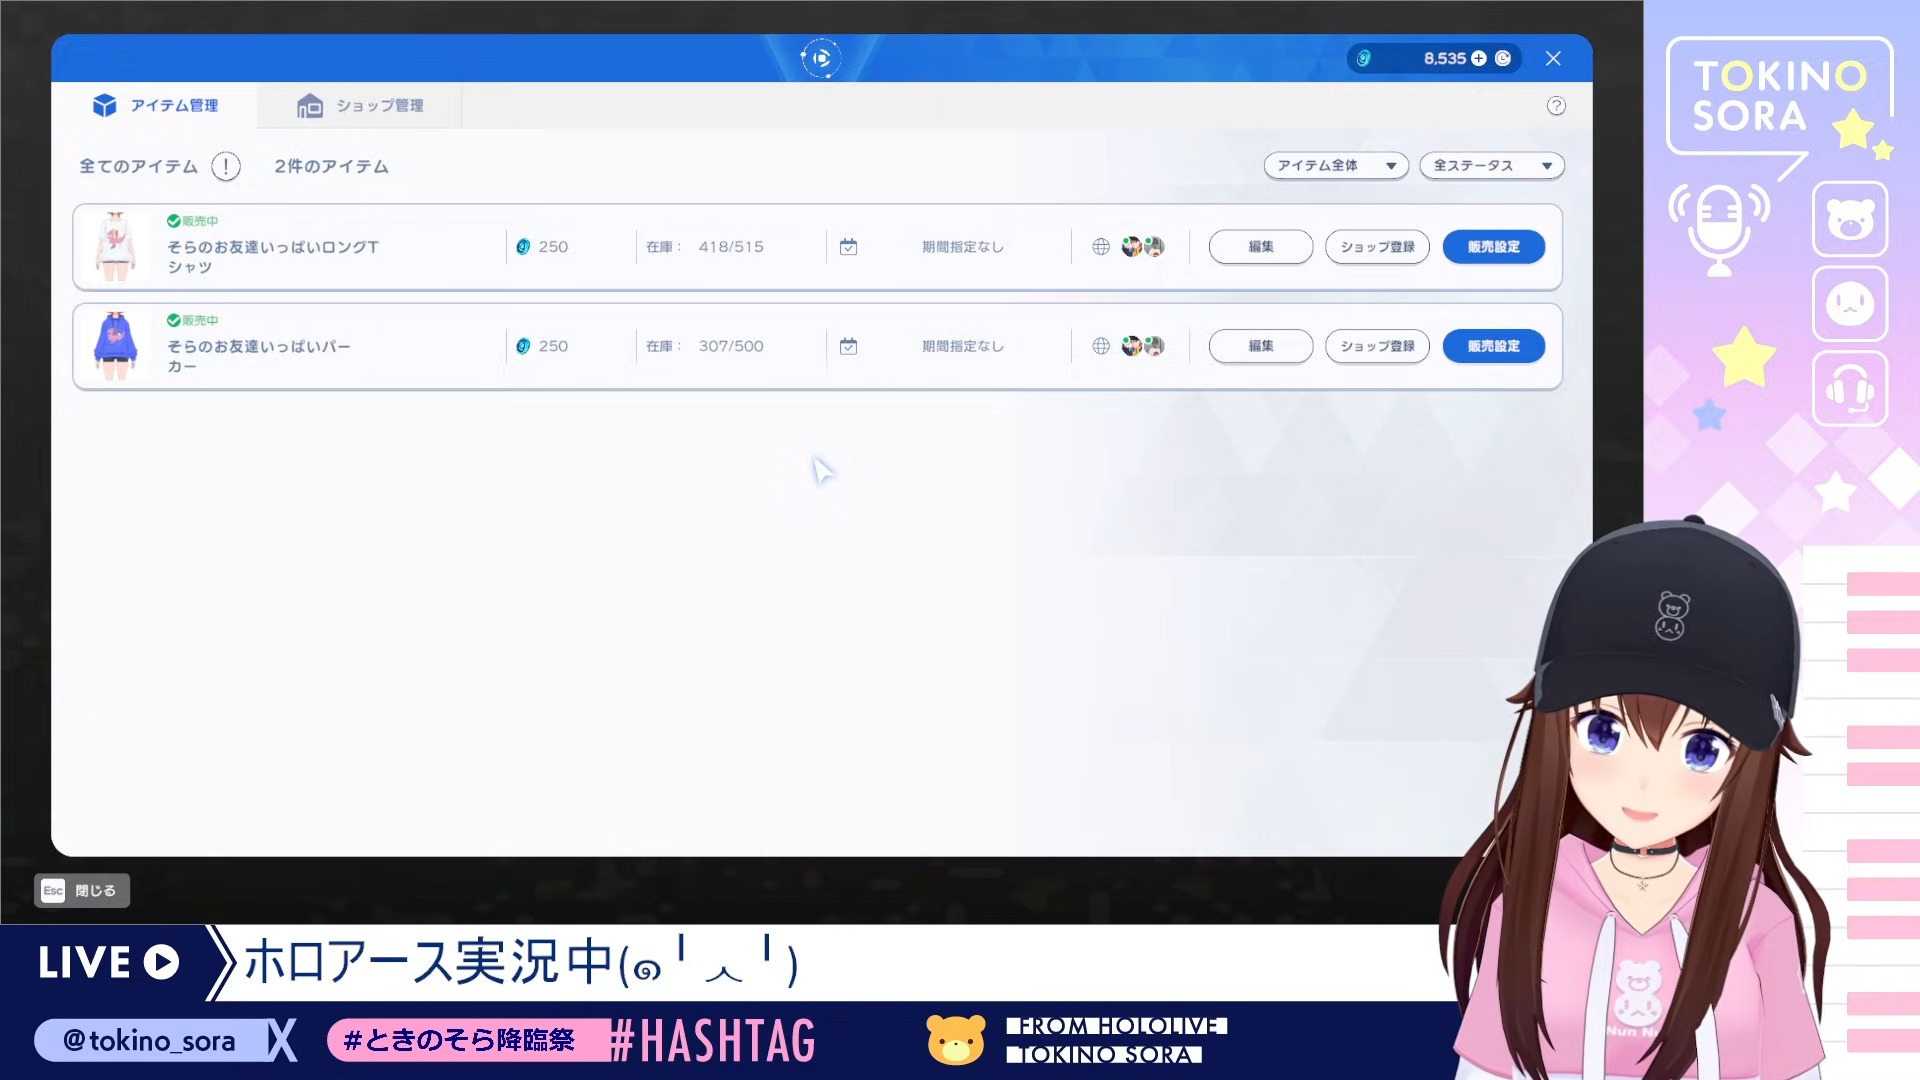Viewport: 1920px width, 1080px height.
Task: Click the stock value 418/515
Action: pyautogui.click(x=731, y=247)
